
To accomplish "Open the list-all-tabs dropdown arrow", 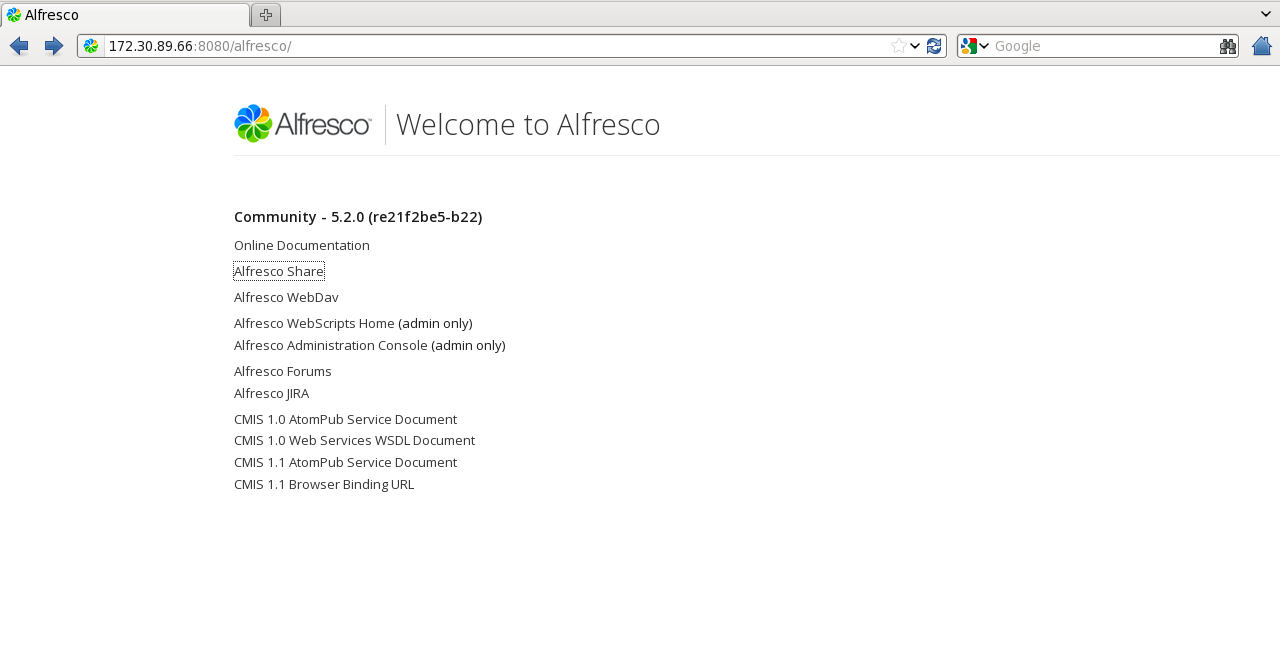I will click(x=1265, y=14).
